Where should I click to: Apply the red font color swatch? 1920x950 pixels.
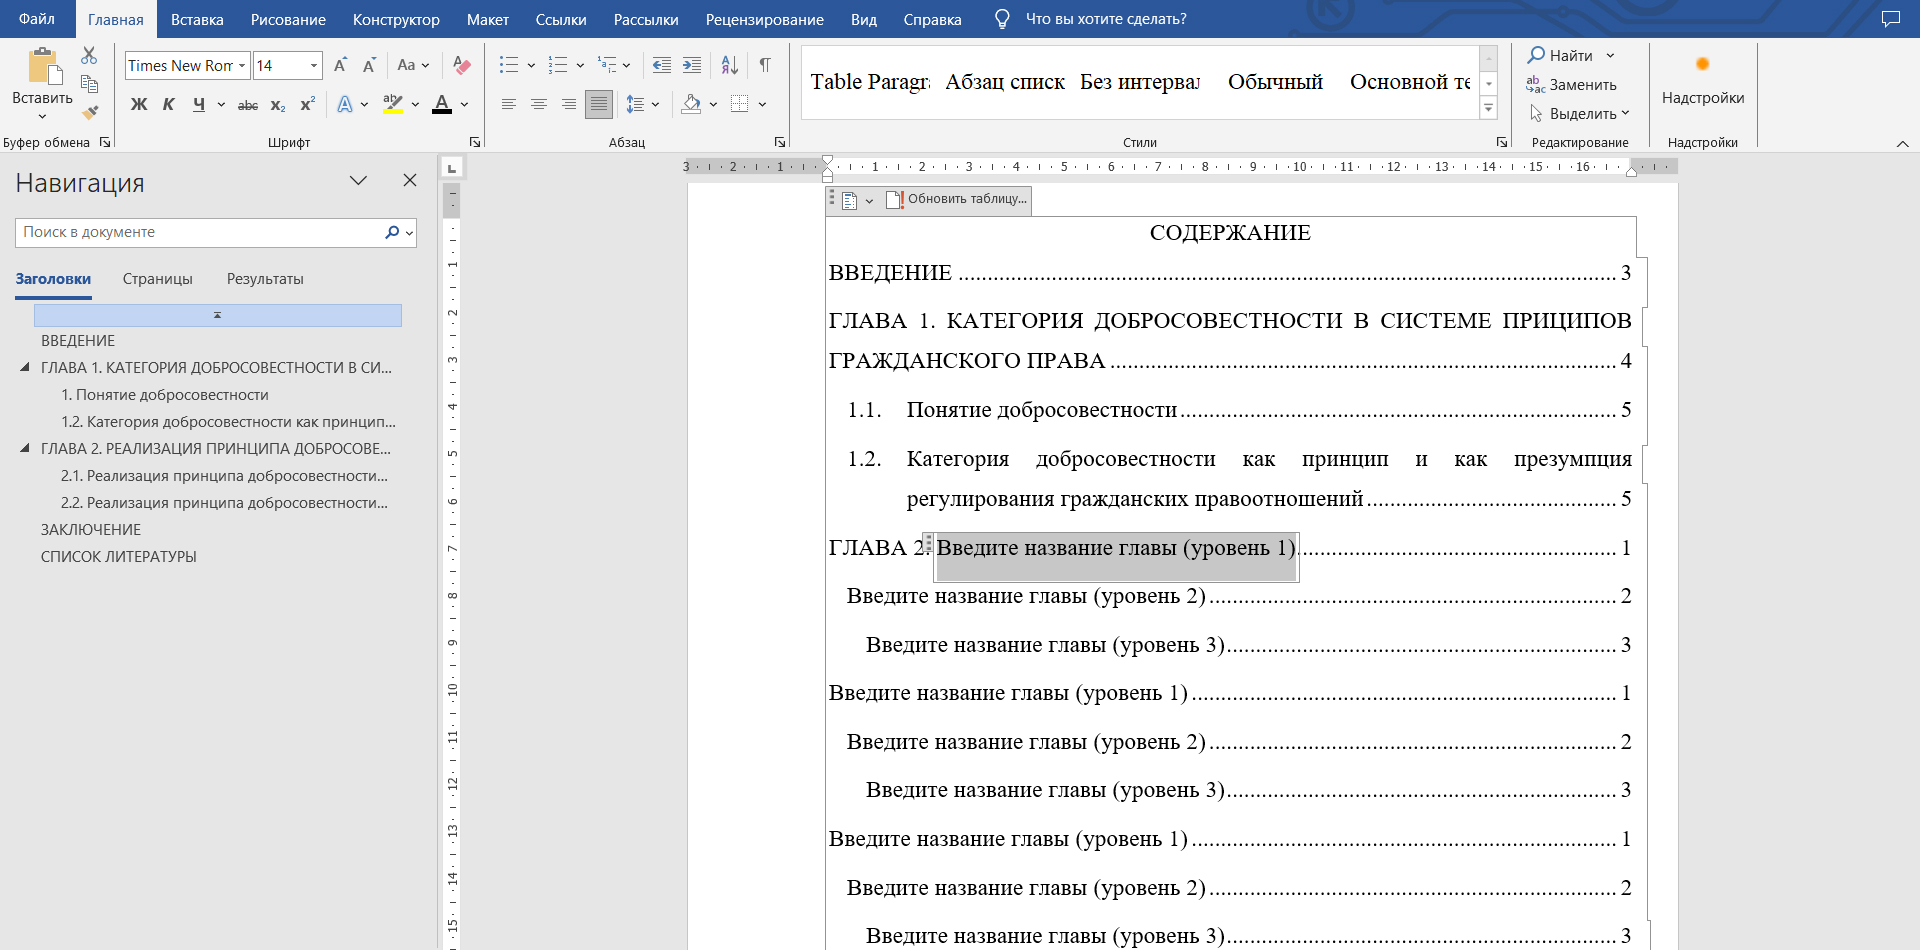coord(442,104)
